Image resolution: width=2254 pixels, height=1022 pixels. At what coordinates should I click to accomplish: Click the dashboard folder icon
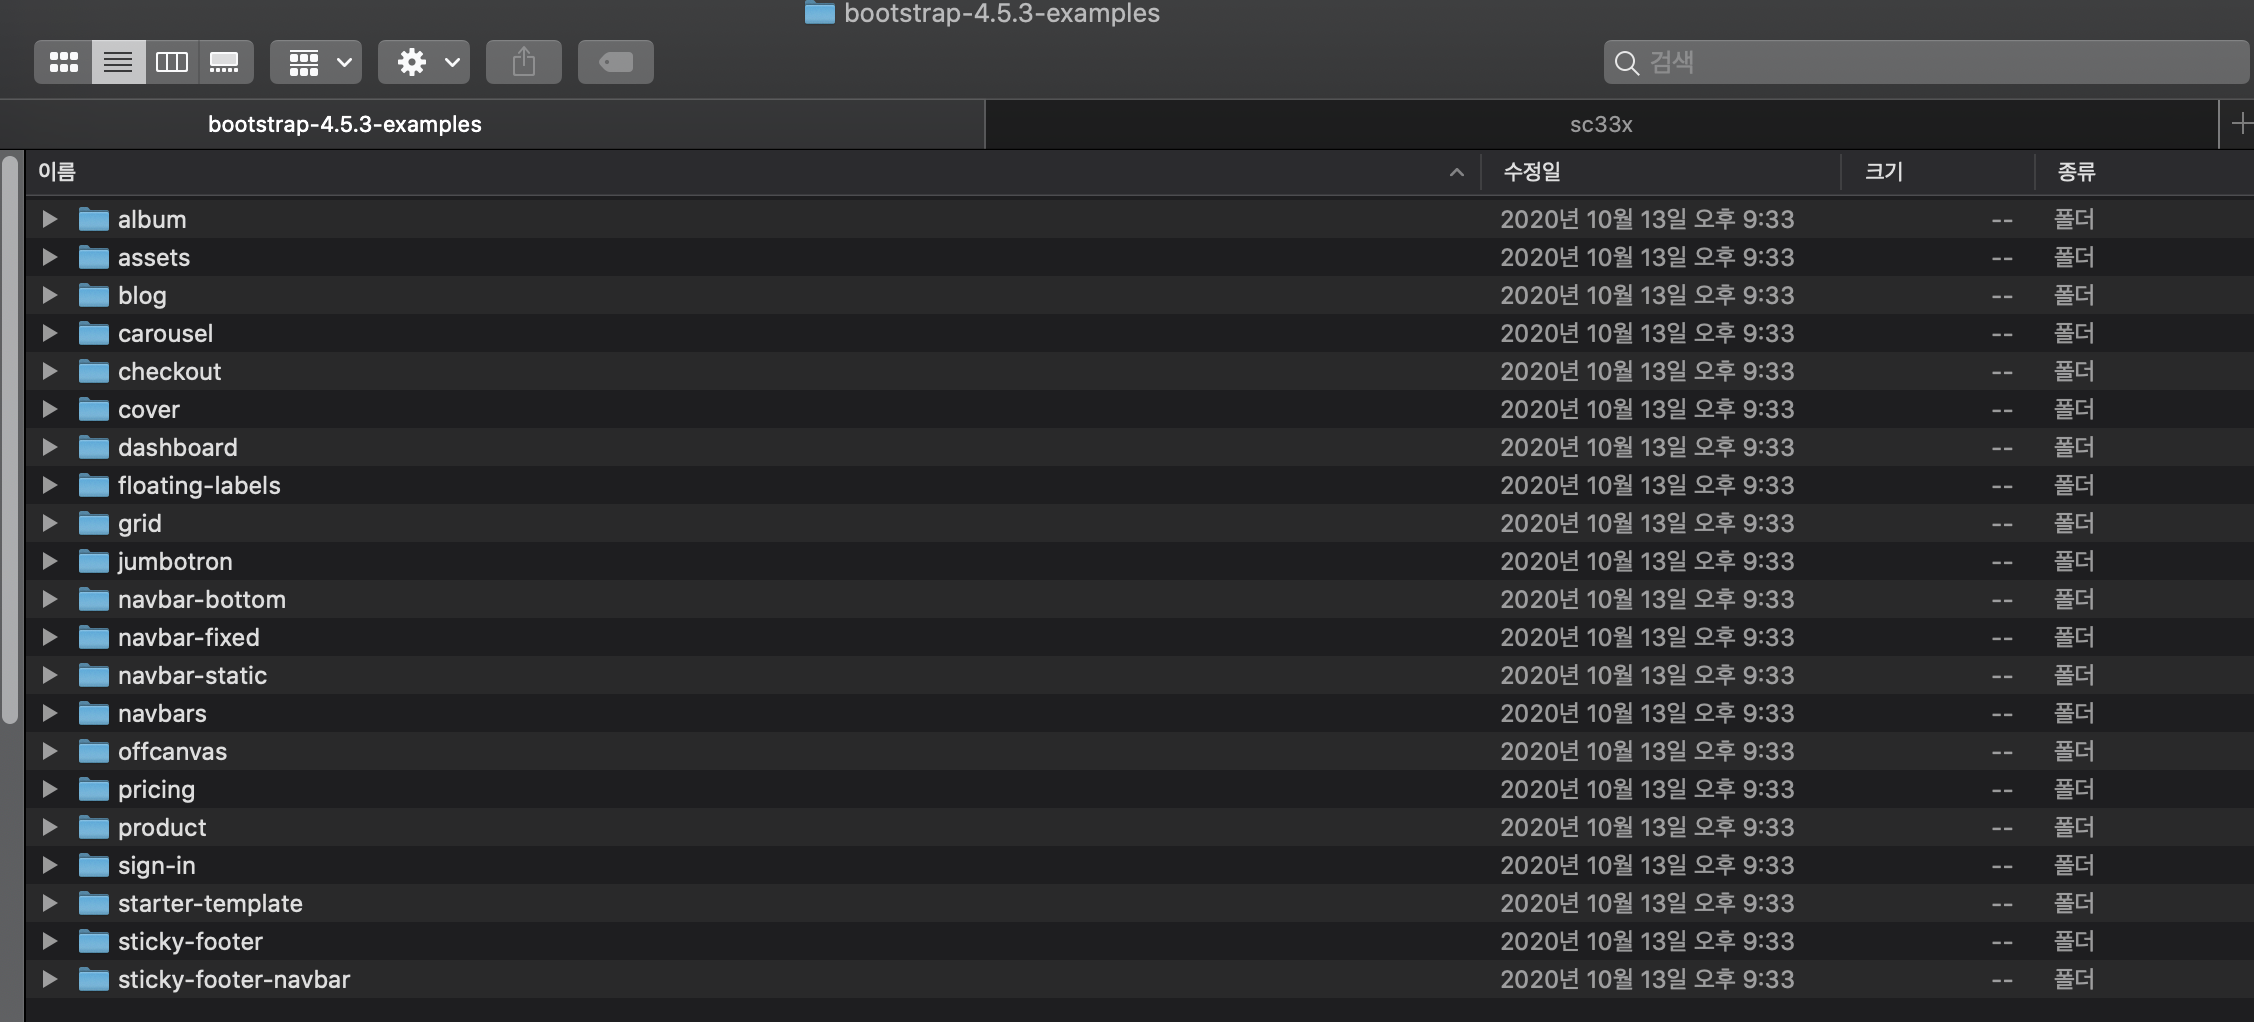pyautogui.click(x=94, y=447)
